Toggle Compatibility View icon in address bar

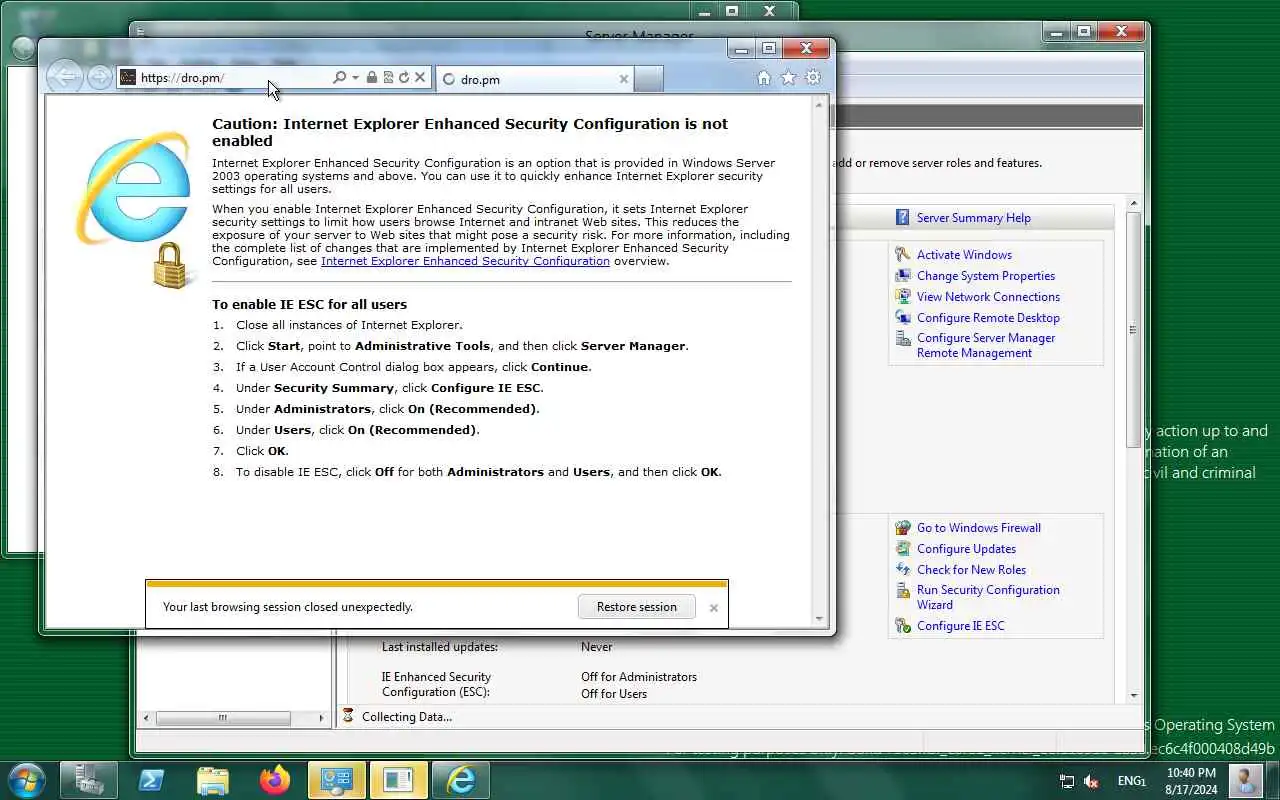(x=388, y=77)
